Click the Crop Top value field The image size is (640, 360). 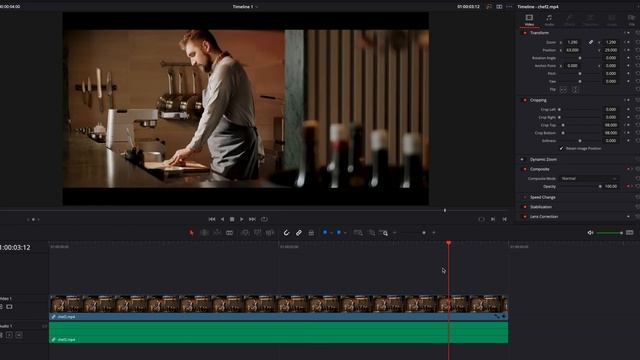(x=611, y=125)
